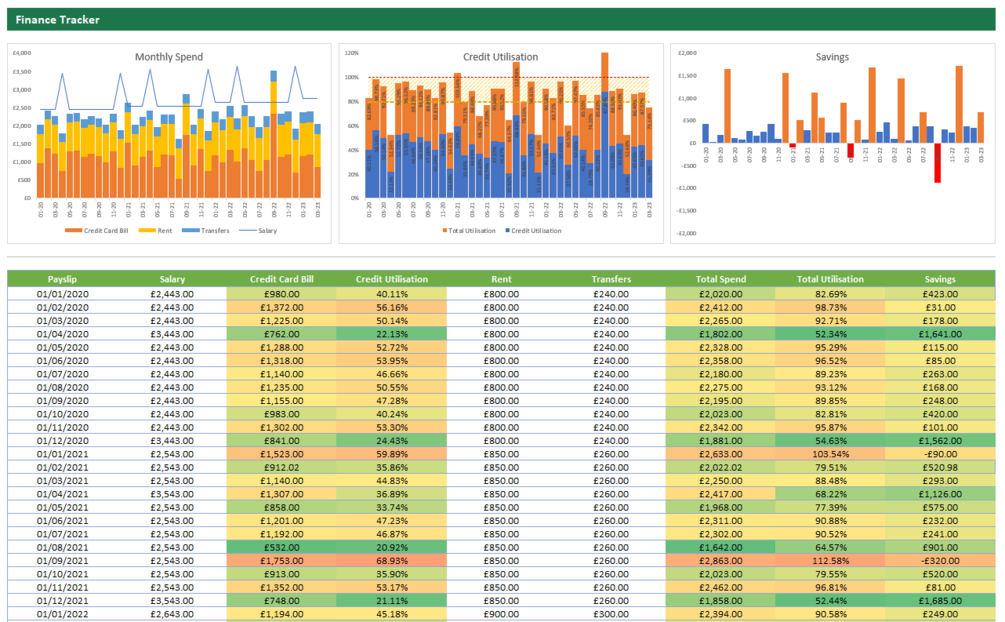
Task: Click the £300.00 transfers cell
Action: [611, 614]
